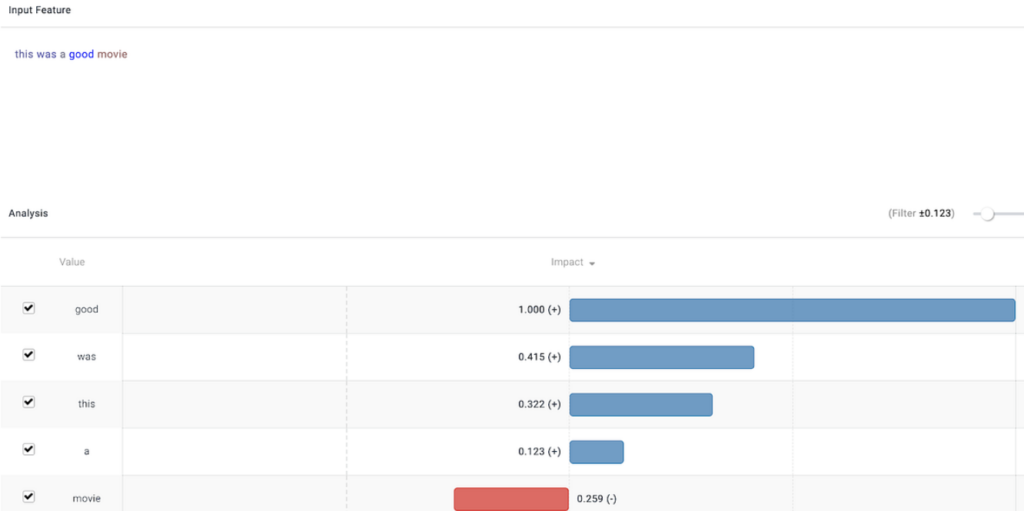Toggle the 'was' row checkbox
The image size is (1024, 511).
point(29,355)
